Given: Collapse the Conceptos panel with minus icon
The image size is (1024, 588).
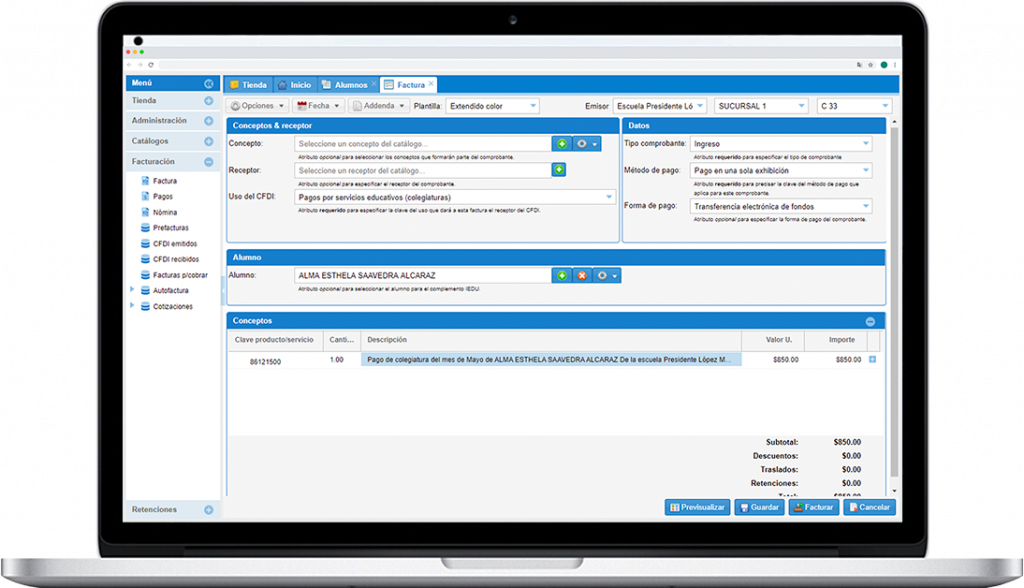Looking at the screenshot, I should pos(870,321).
